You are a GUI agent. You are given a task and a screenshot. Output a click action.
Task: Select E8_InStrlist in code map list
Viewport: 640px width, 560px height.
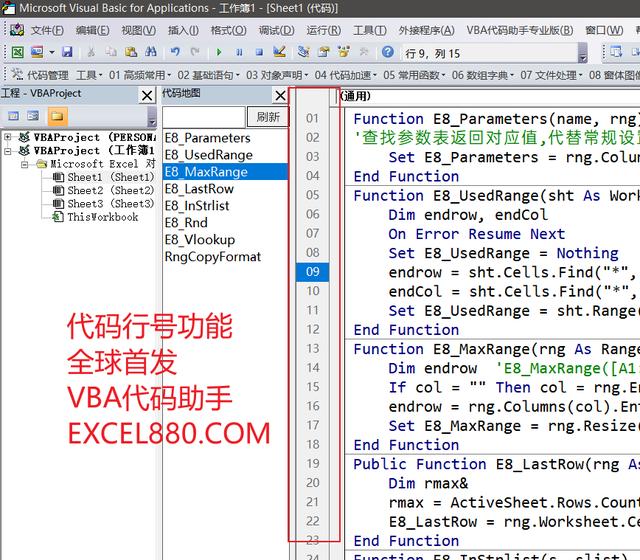tap(225, 206)
